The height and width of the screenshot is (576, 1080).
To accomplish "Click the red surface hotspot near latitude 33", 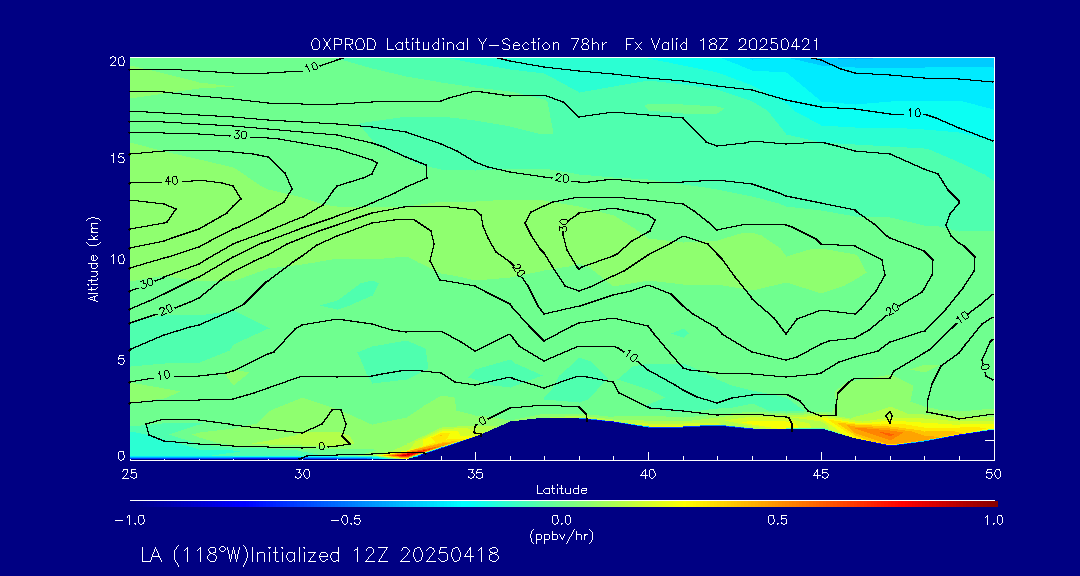I will [404, 453].
